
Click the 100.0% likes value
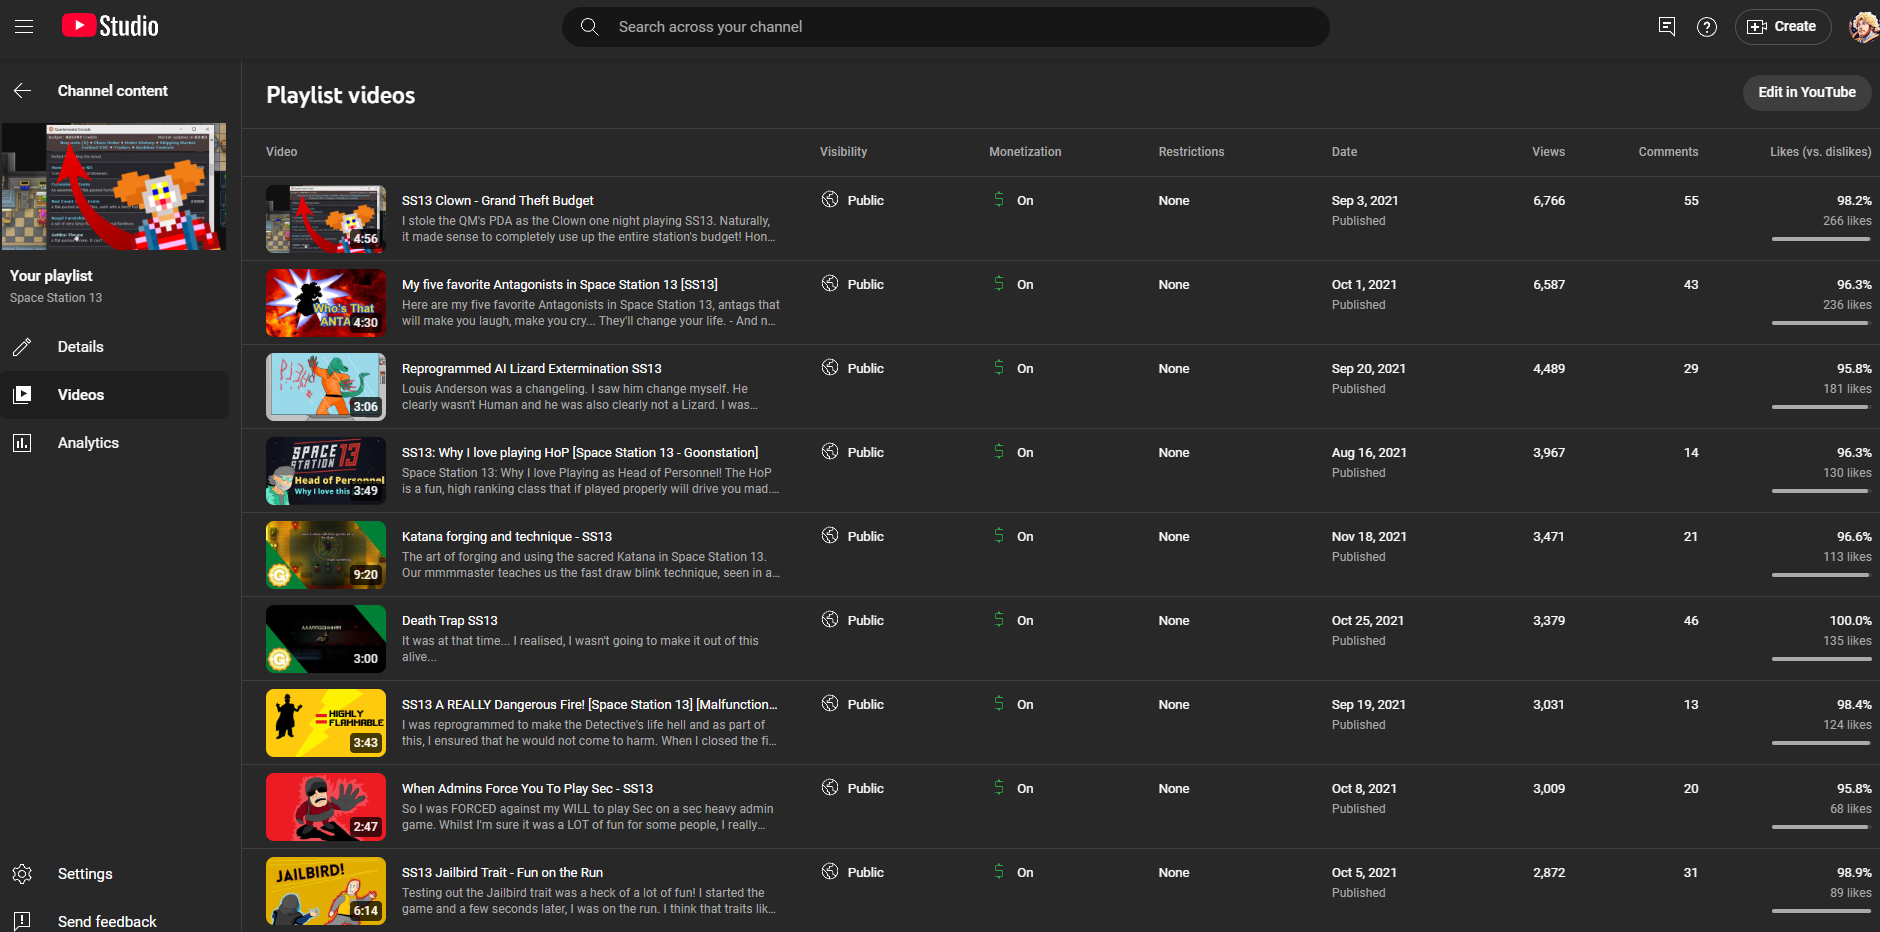pyautogui.click(x=1851, y=621)
